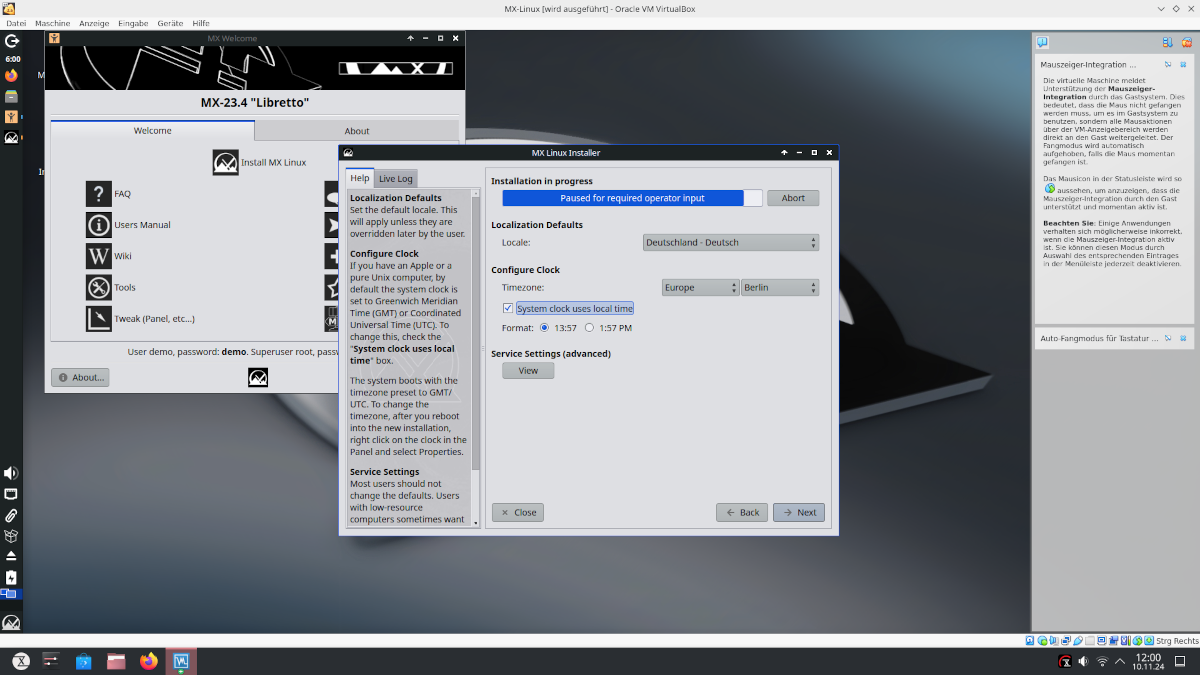Click the MX logo at bottom of MX Welcome
1200x675 pixels.
coord(258,377)
